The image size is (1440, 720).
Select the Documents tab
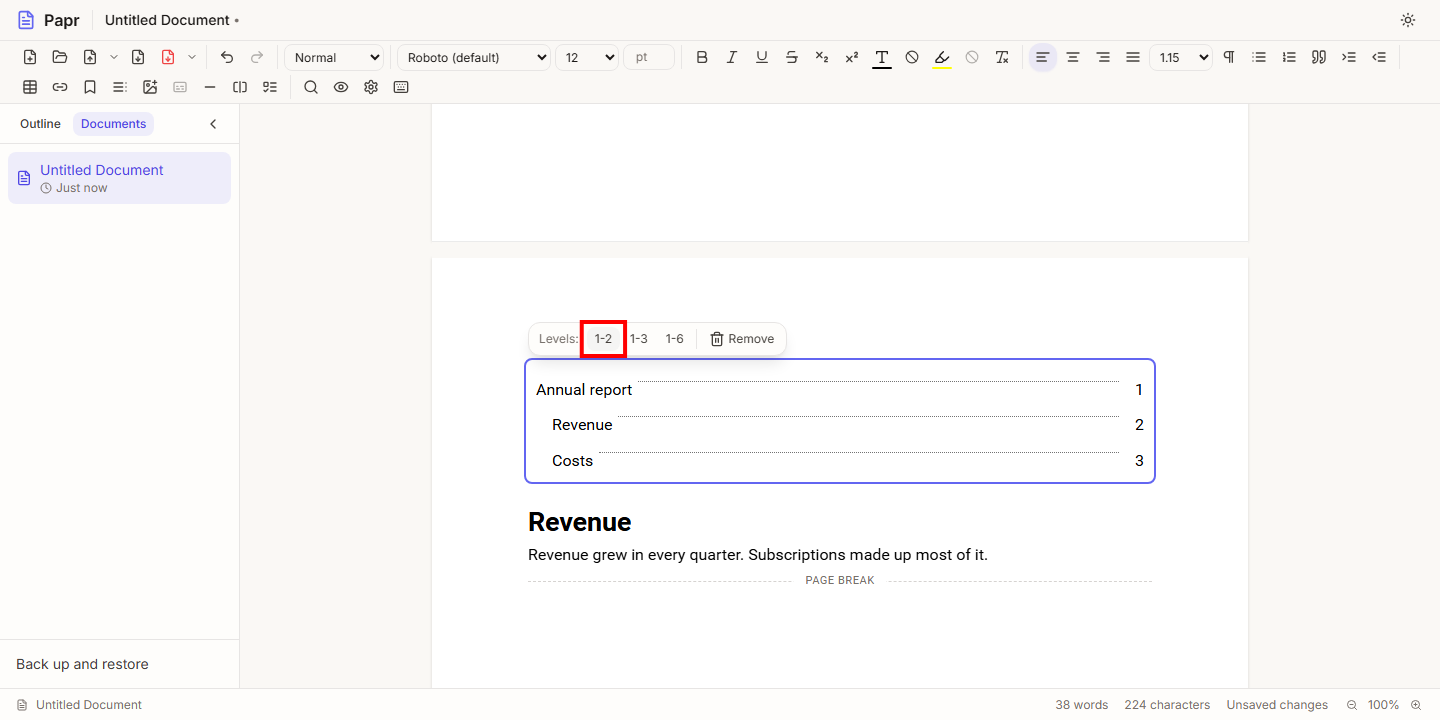pos(114,124)
